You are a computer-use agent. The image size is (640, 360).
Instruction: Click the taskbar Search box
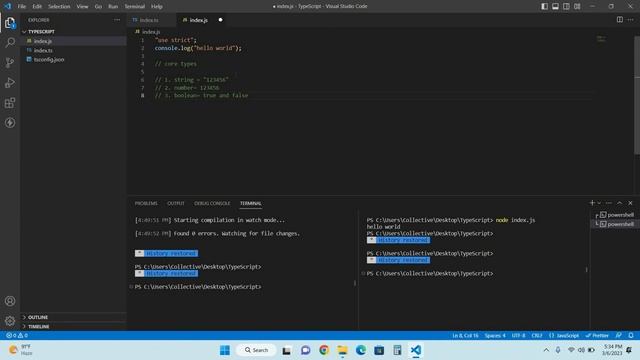click(256, 350)
